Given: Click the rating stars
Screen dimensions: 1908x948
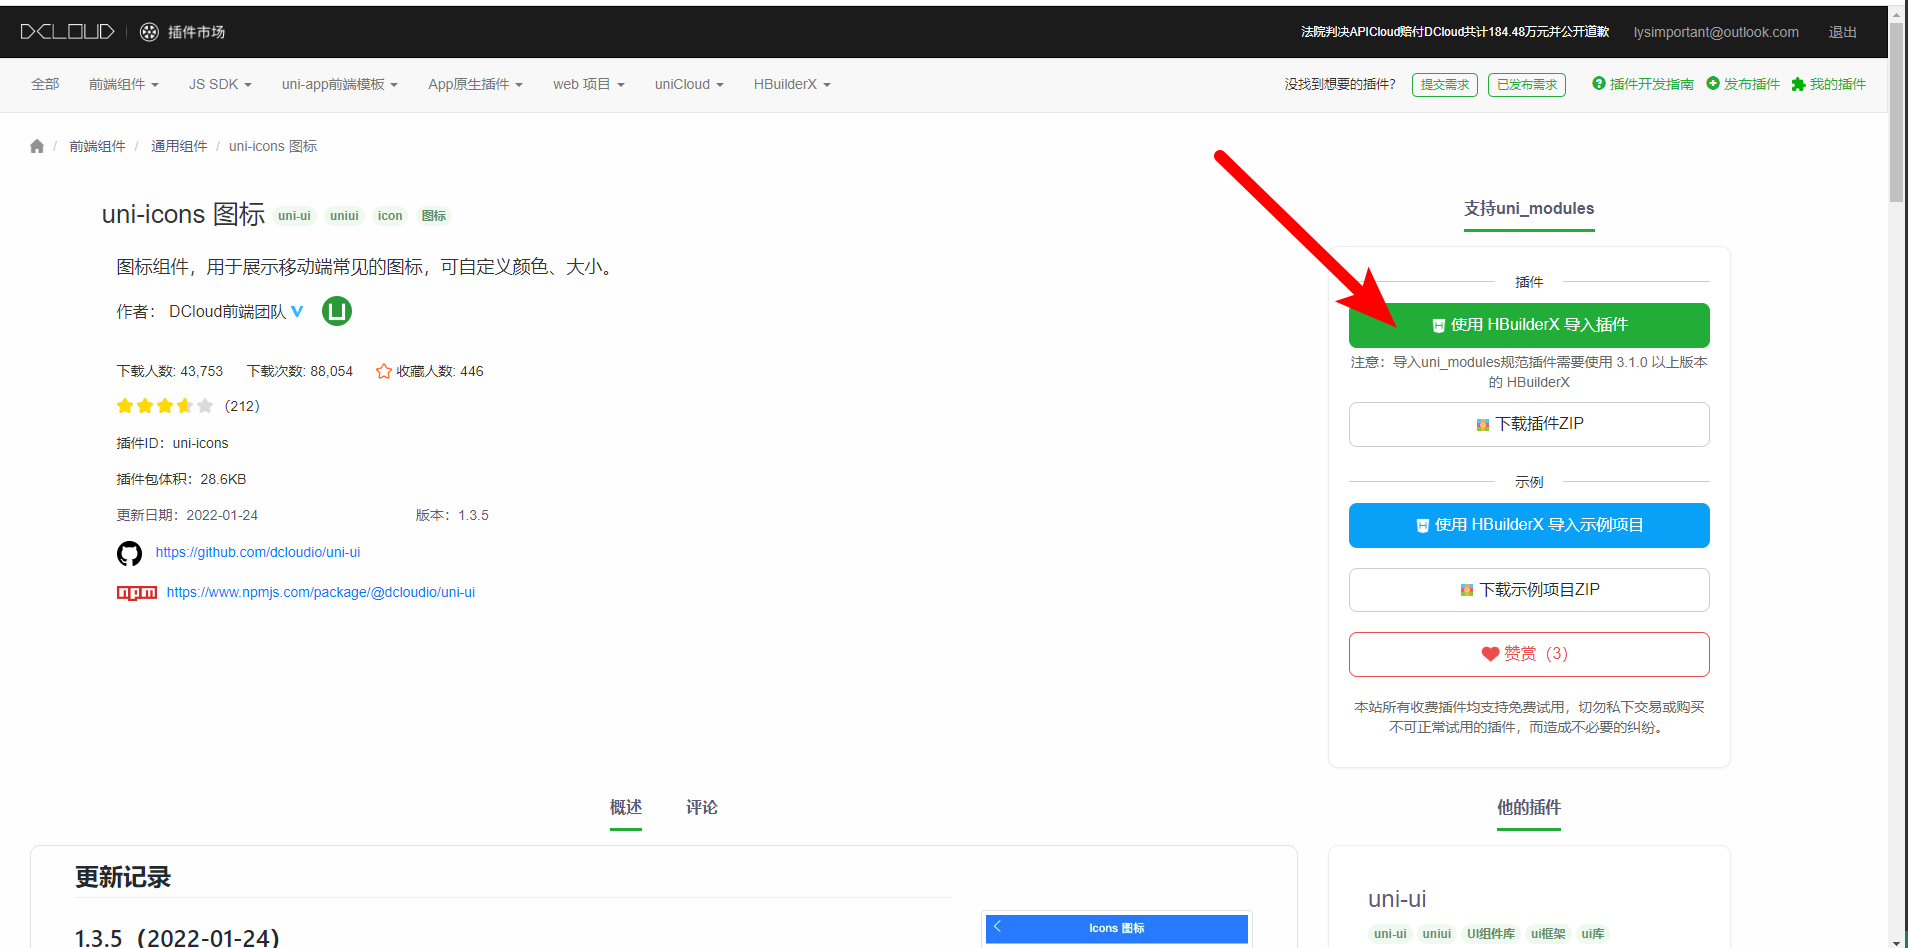Looking at the screenshot, I should click(x=165, y=406).
